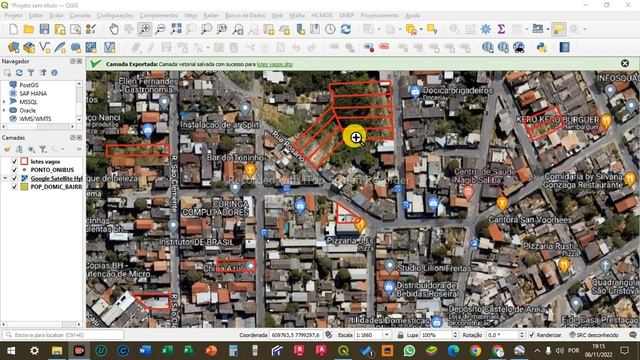Screen dimensions: 640x360
Task: Open the Windows Start menu
Action: click(11, 351)
